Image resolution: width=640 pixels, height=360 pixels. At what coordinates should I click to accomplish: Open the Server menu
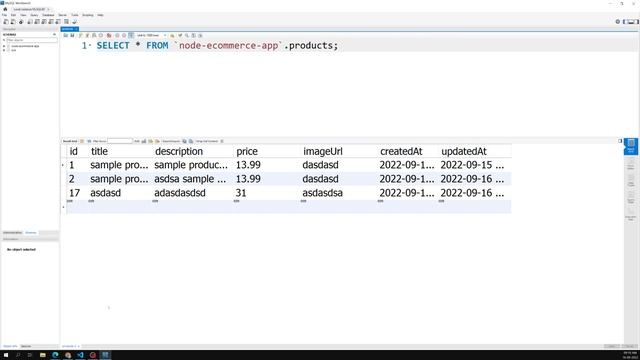(x=62, y=15)
